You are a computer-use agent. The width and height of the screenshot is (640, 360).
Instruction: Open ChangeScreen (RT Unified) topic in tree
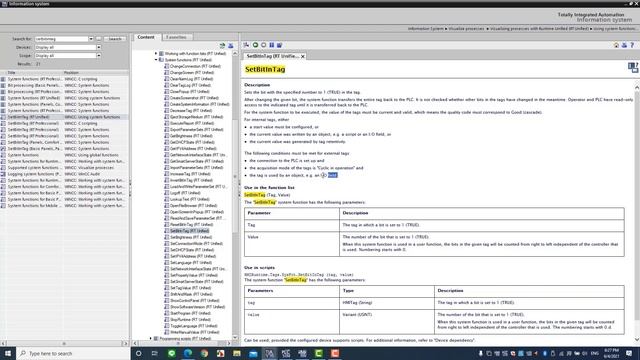pyautogui.click(x=191, y=73)
